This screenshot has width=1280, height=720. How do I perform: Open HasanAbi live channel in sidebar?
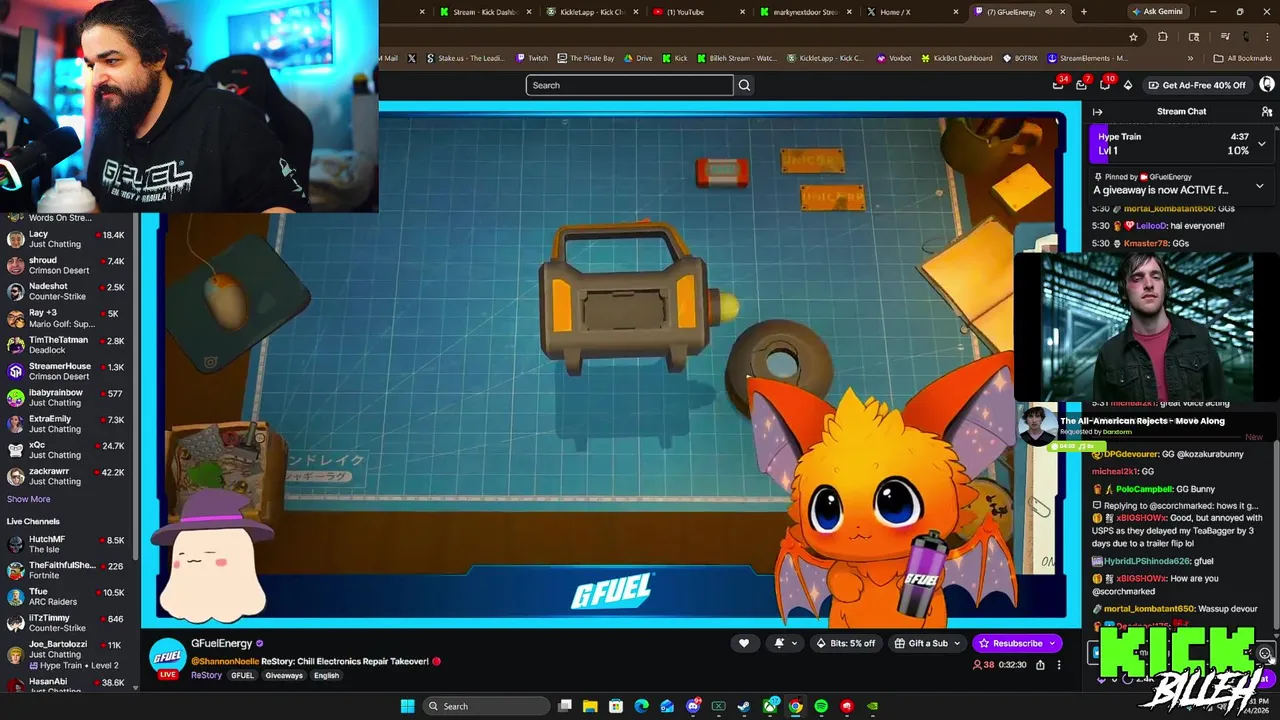[66, 685]
